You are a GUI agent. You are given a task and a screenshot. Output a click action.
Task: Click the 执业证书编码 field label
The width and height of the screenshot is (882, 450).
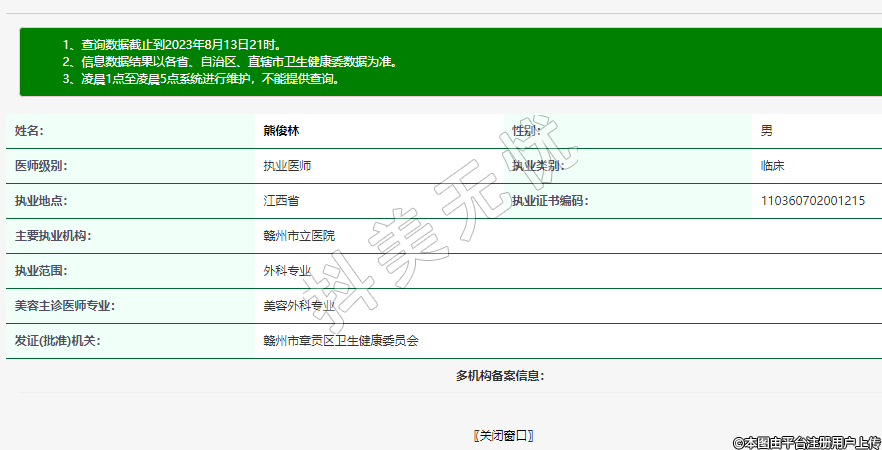click(x=549, y=201)
